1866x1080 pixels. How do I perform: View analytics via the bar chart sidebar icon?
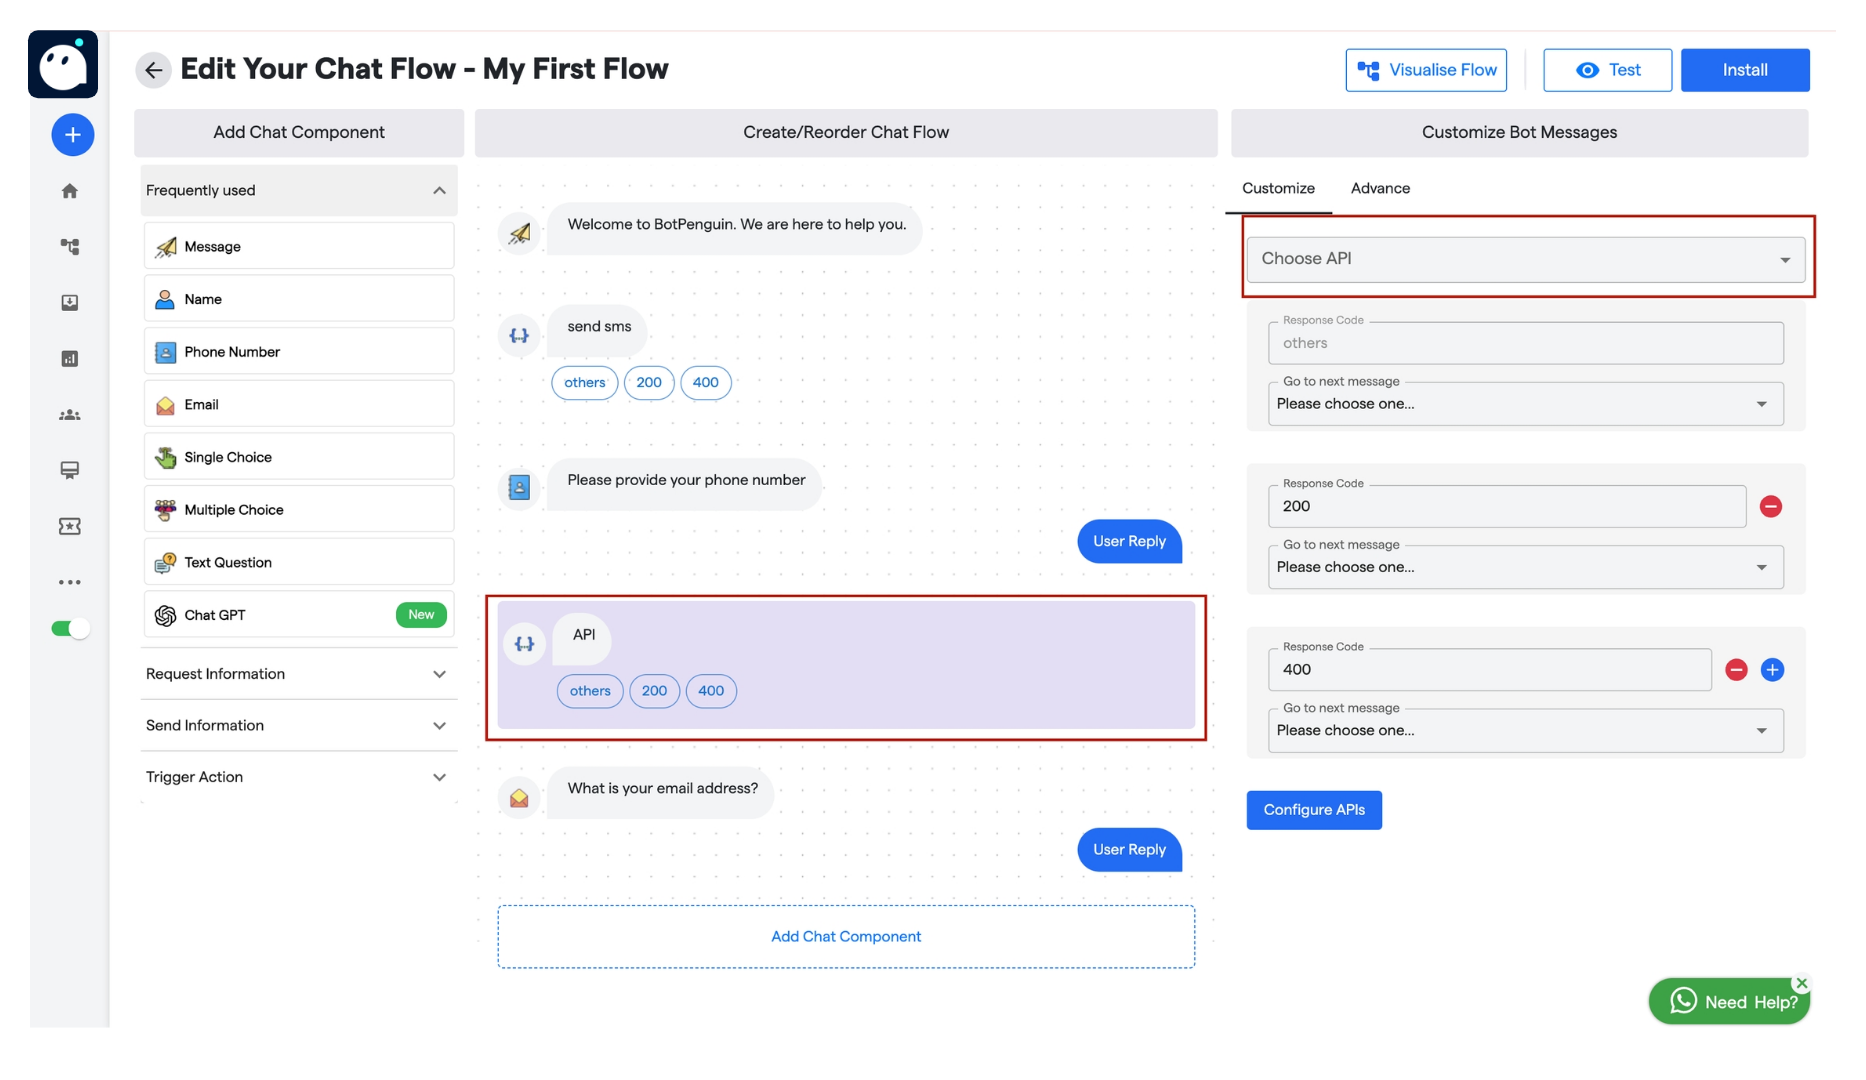[69, 358]
